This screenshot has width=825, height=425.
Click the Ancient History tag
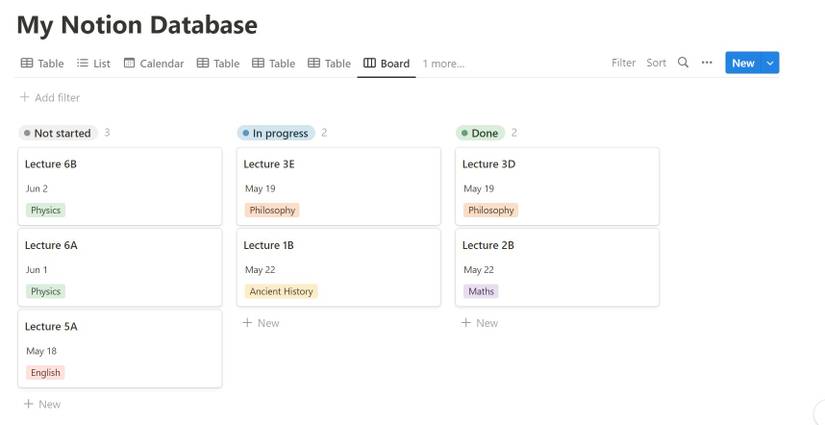click(x=281, y=291)
